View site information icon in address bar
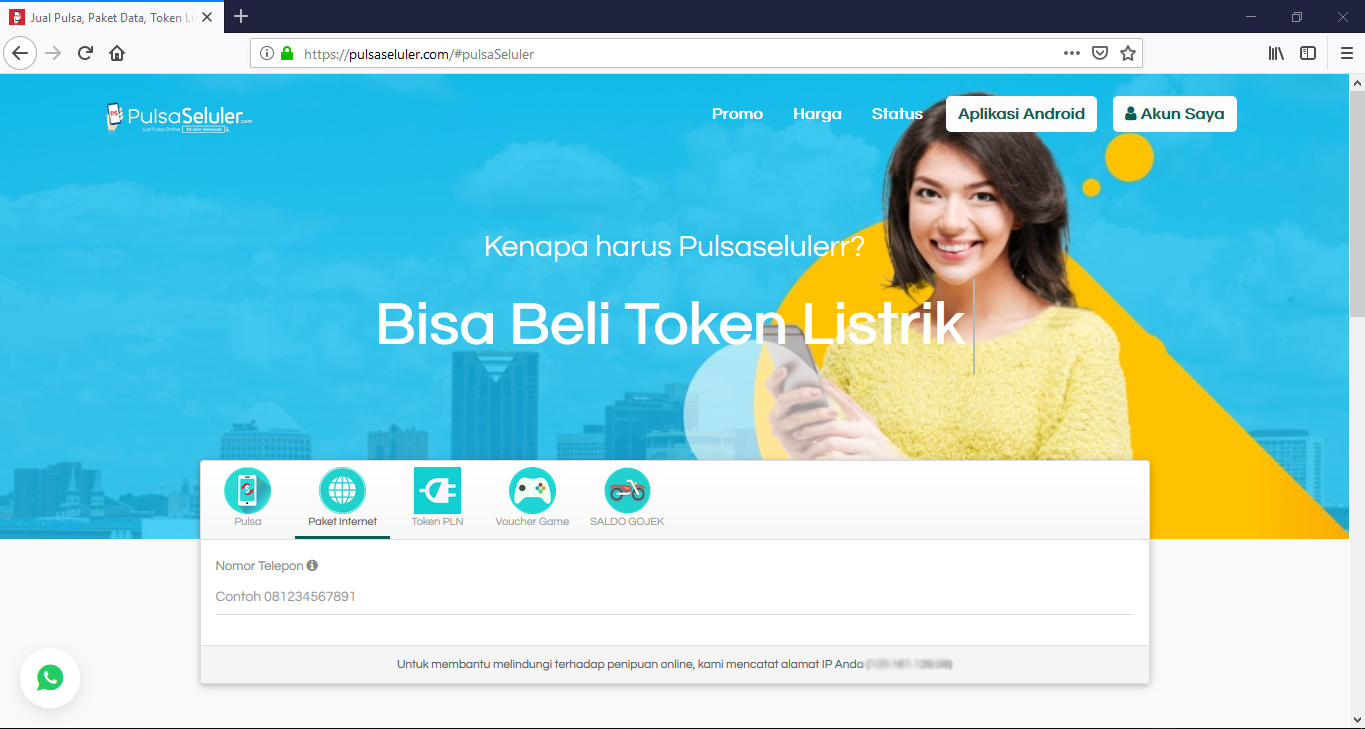The width and height of the screenshot is (1365, 729). (x=267, y=54)
